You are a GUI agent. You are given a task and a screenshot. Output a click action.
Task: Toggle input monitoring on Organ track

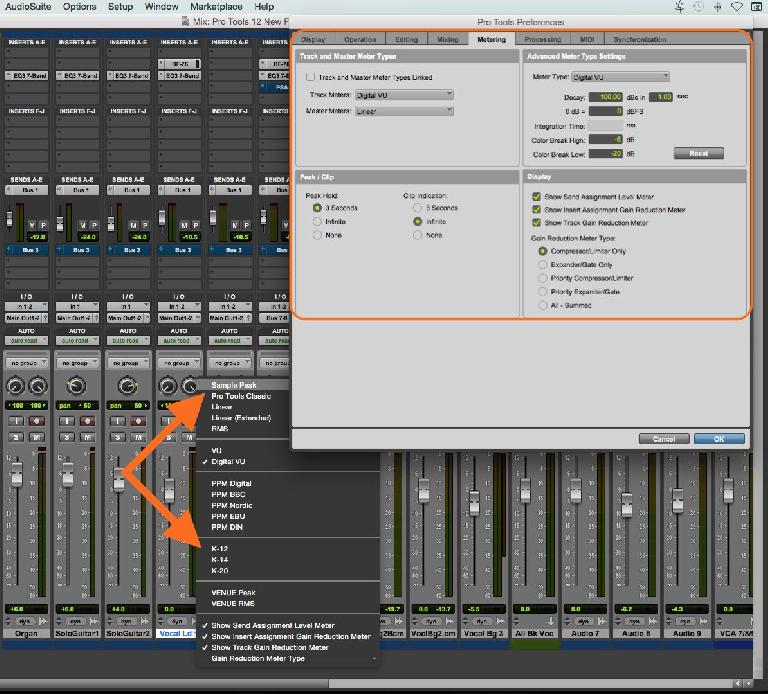click(x=16, y=421)
